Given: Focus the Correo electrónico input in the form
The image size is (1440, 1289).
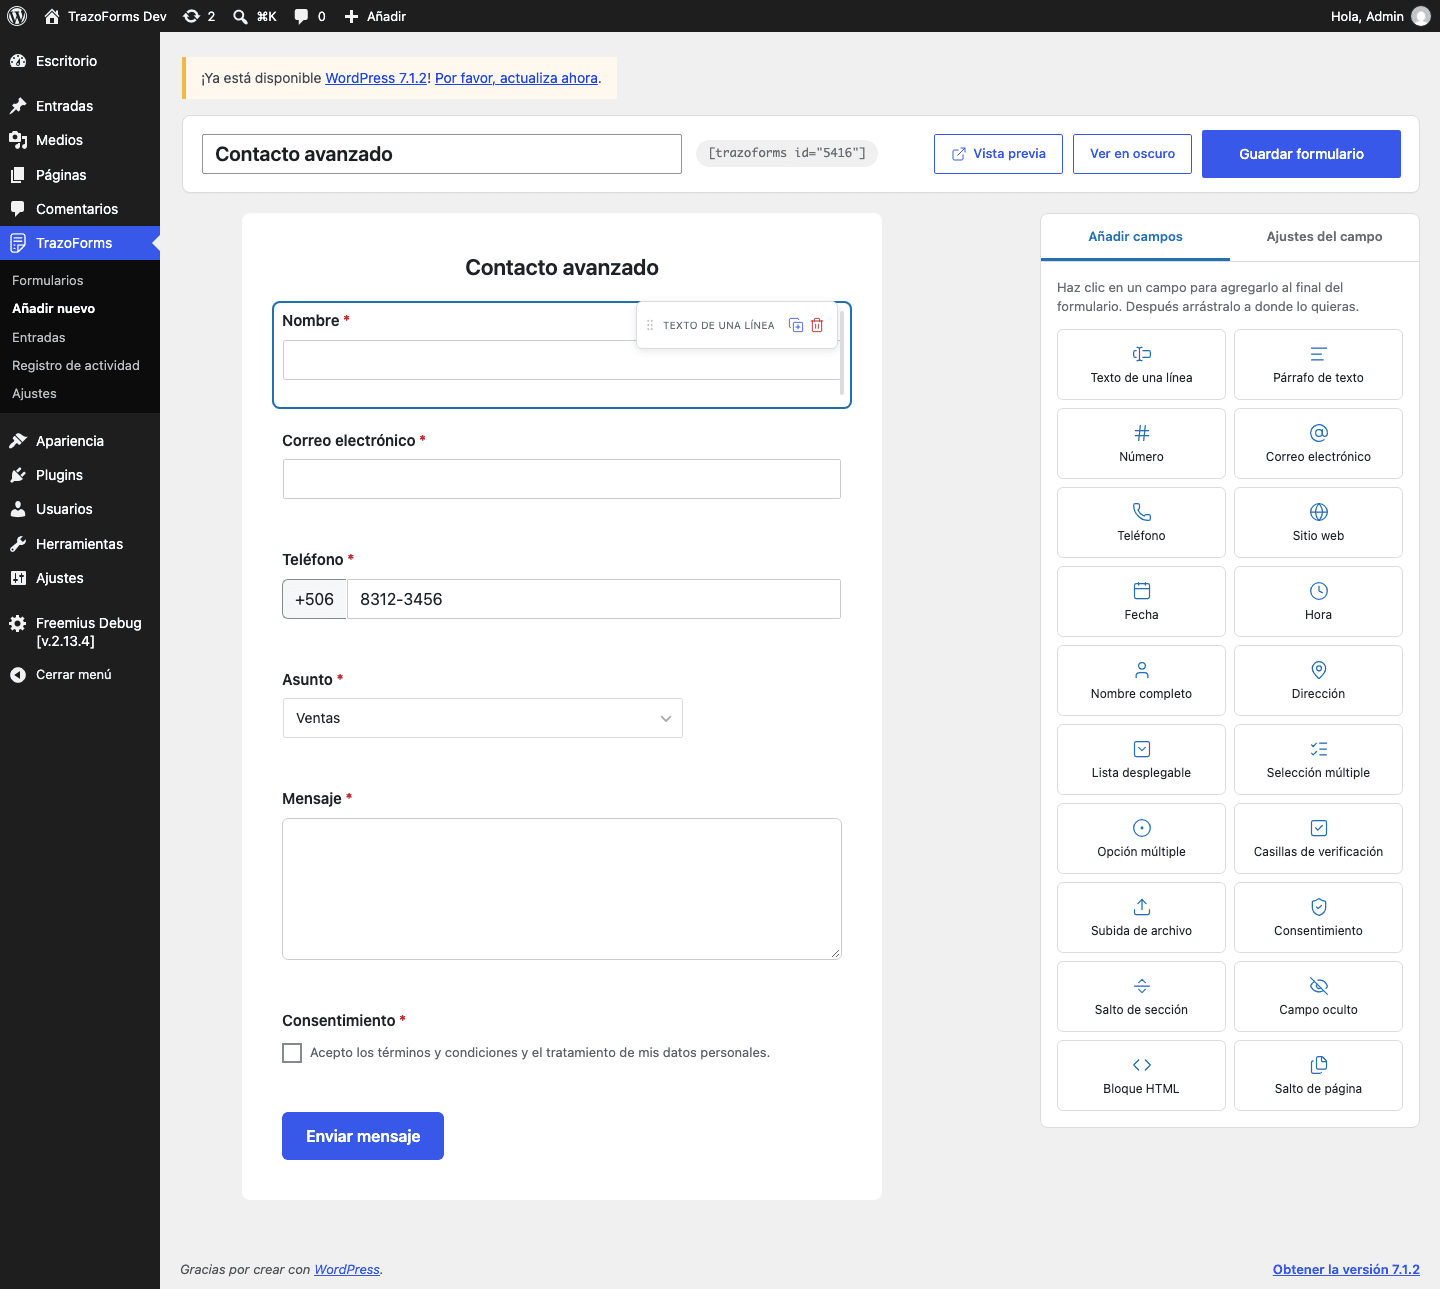Looking at the screenshot, I should (562, 479).
